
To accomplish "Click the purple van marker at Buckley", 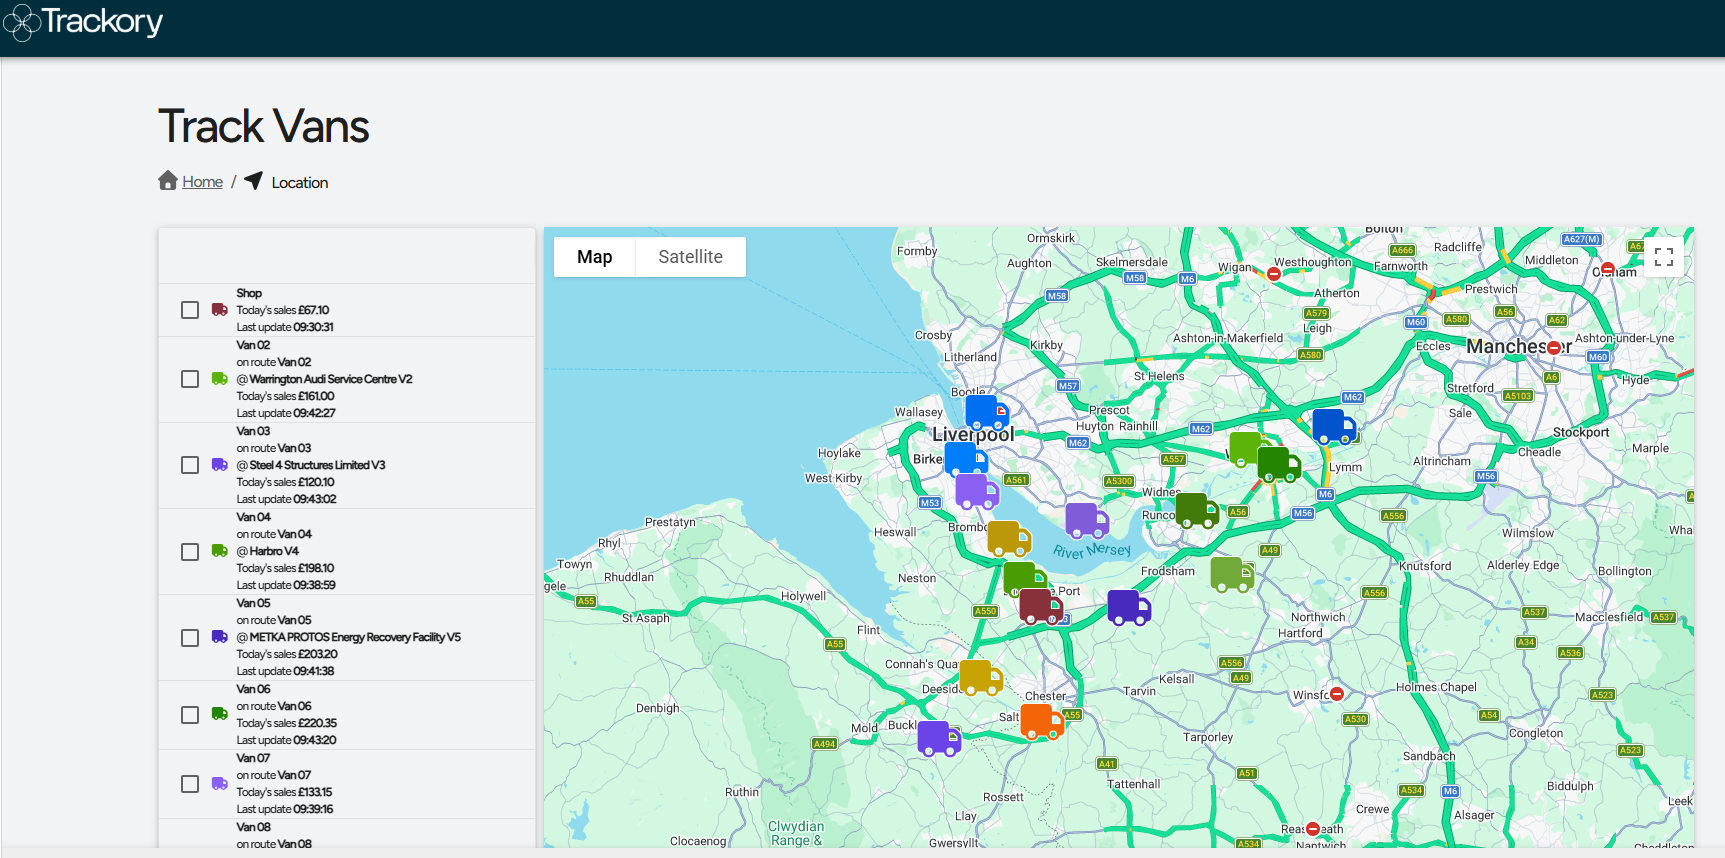I will pyautogui.click(x=939, y=738).
